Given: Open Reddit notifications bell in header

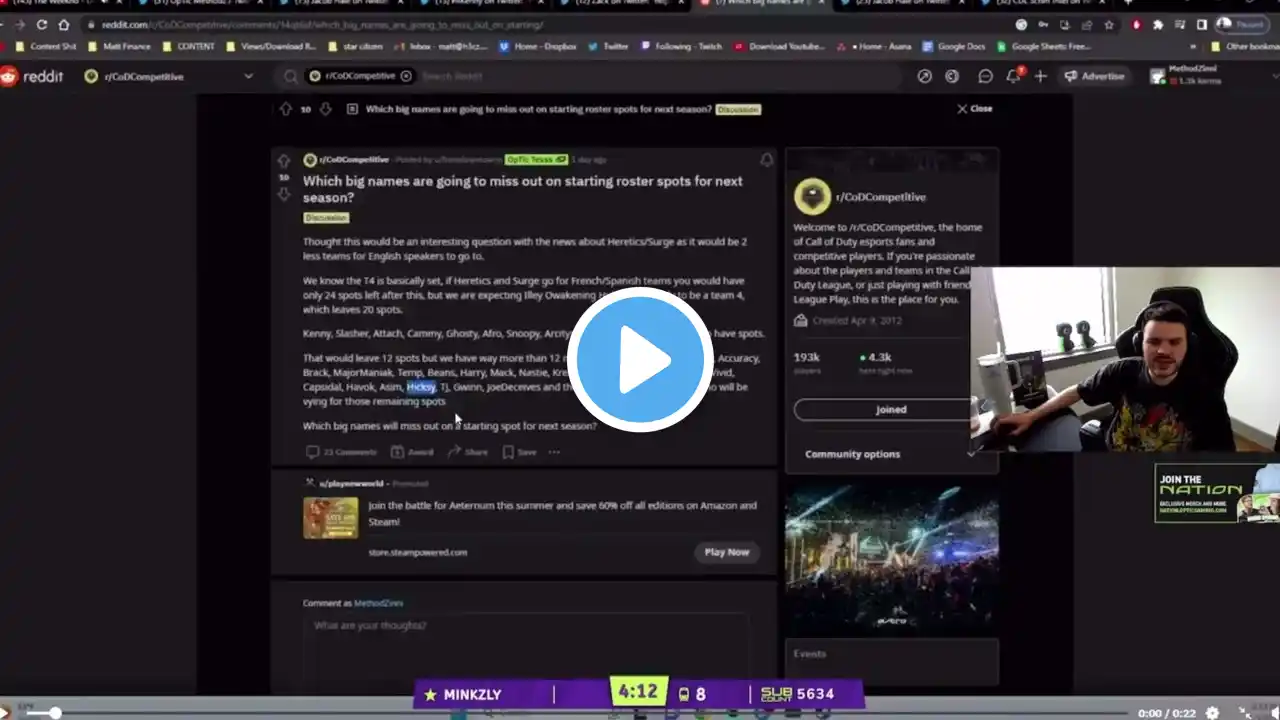Looking at the screenshot, I should (1013, 76).
